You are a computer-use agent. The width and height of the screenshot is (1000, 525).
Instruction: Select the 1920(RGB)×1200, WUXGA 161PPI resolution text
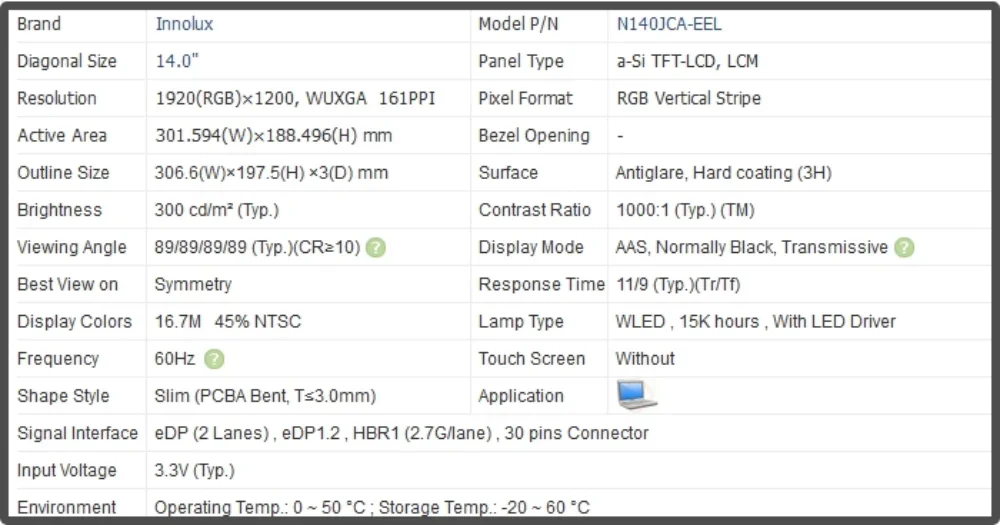click(295, 98)
